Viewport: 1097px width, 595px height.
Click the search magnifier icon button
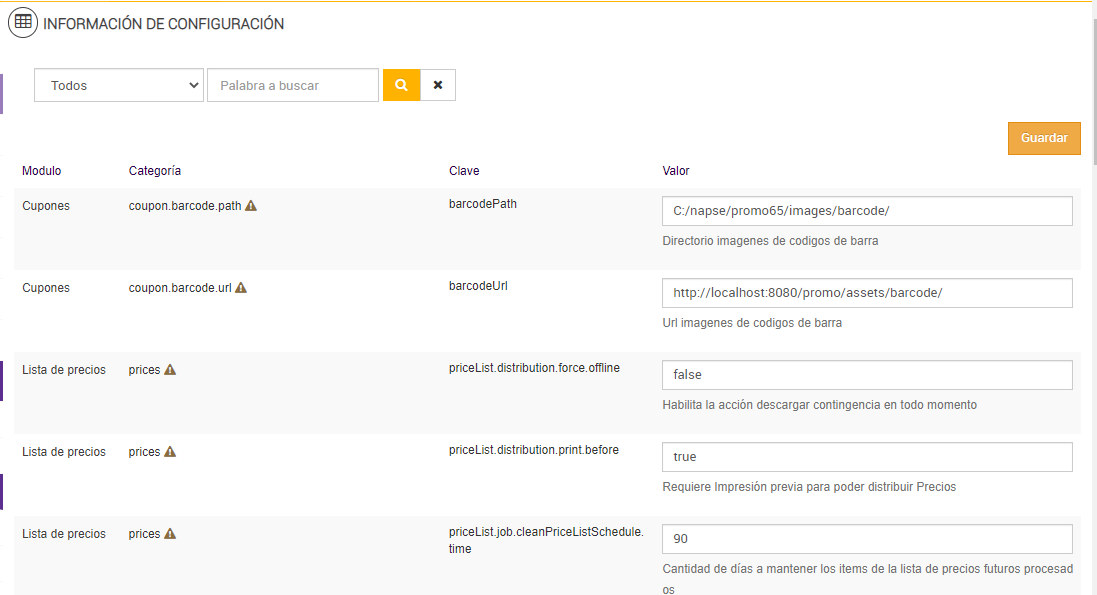tap(401, 85)
